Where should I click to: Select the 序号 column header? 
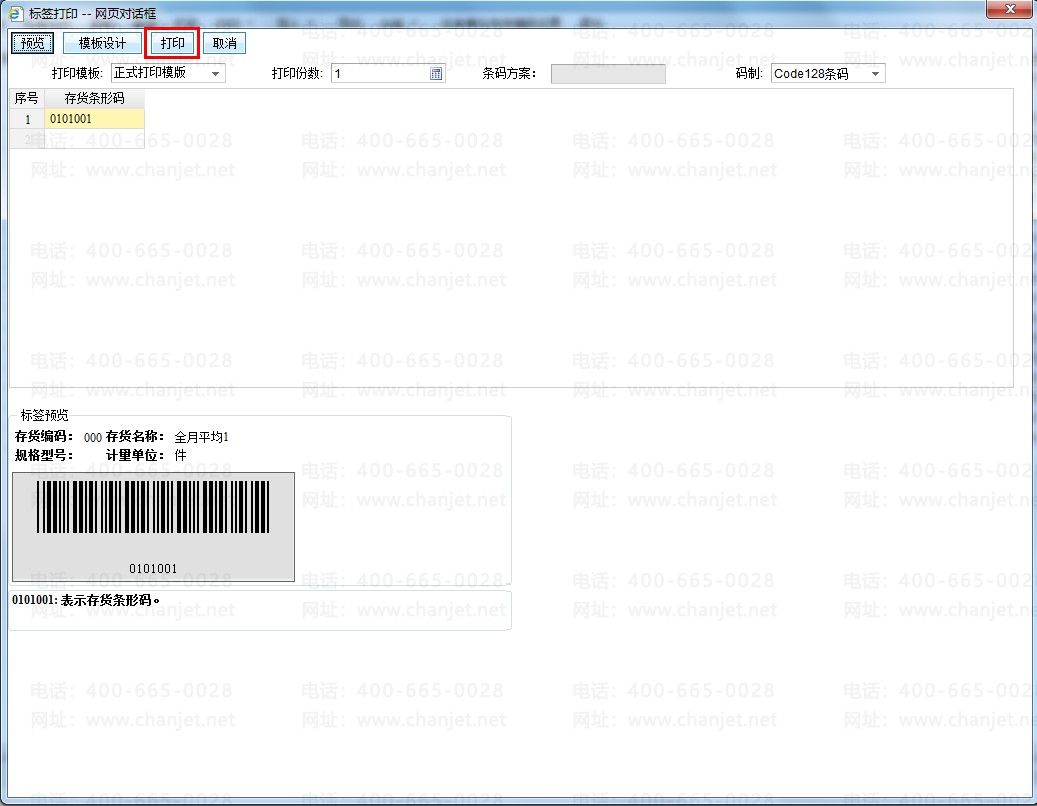click(26, 98)
